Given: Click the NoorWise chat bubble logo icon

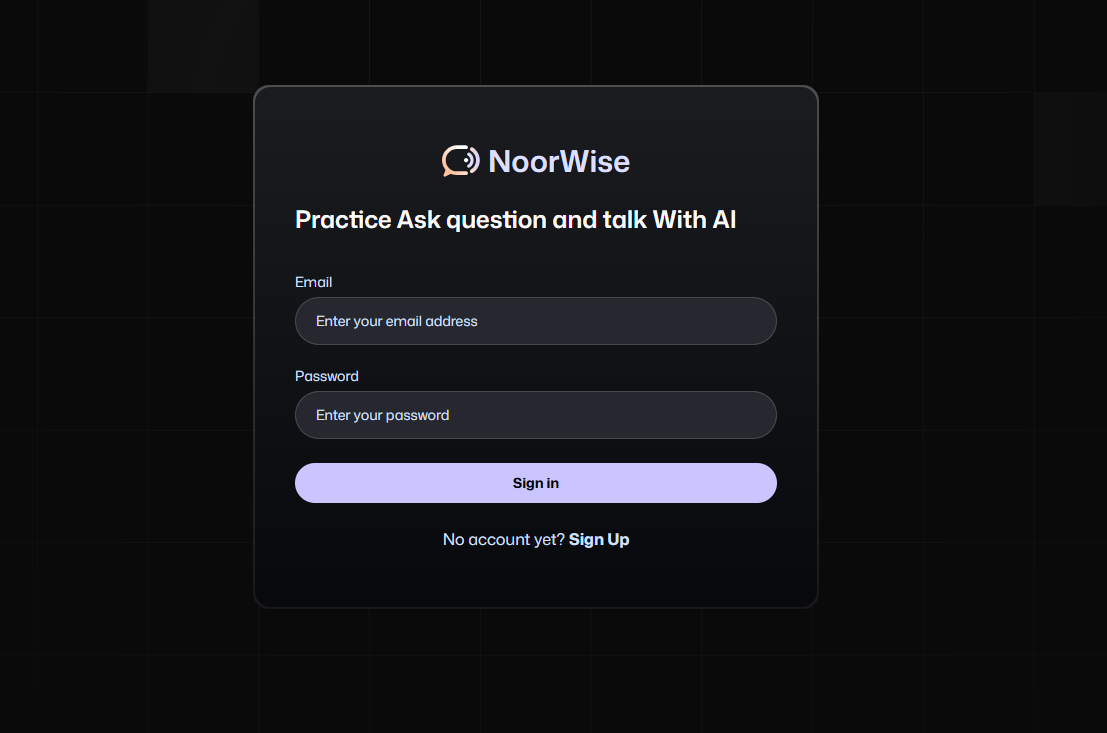Looking at the screenshot, I should [x=460, y=161].
